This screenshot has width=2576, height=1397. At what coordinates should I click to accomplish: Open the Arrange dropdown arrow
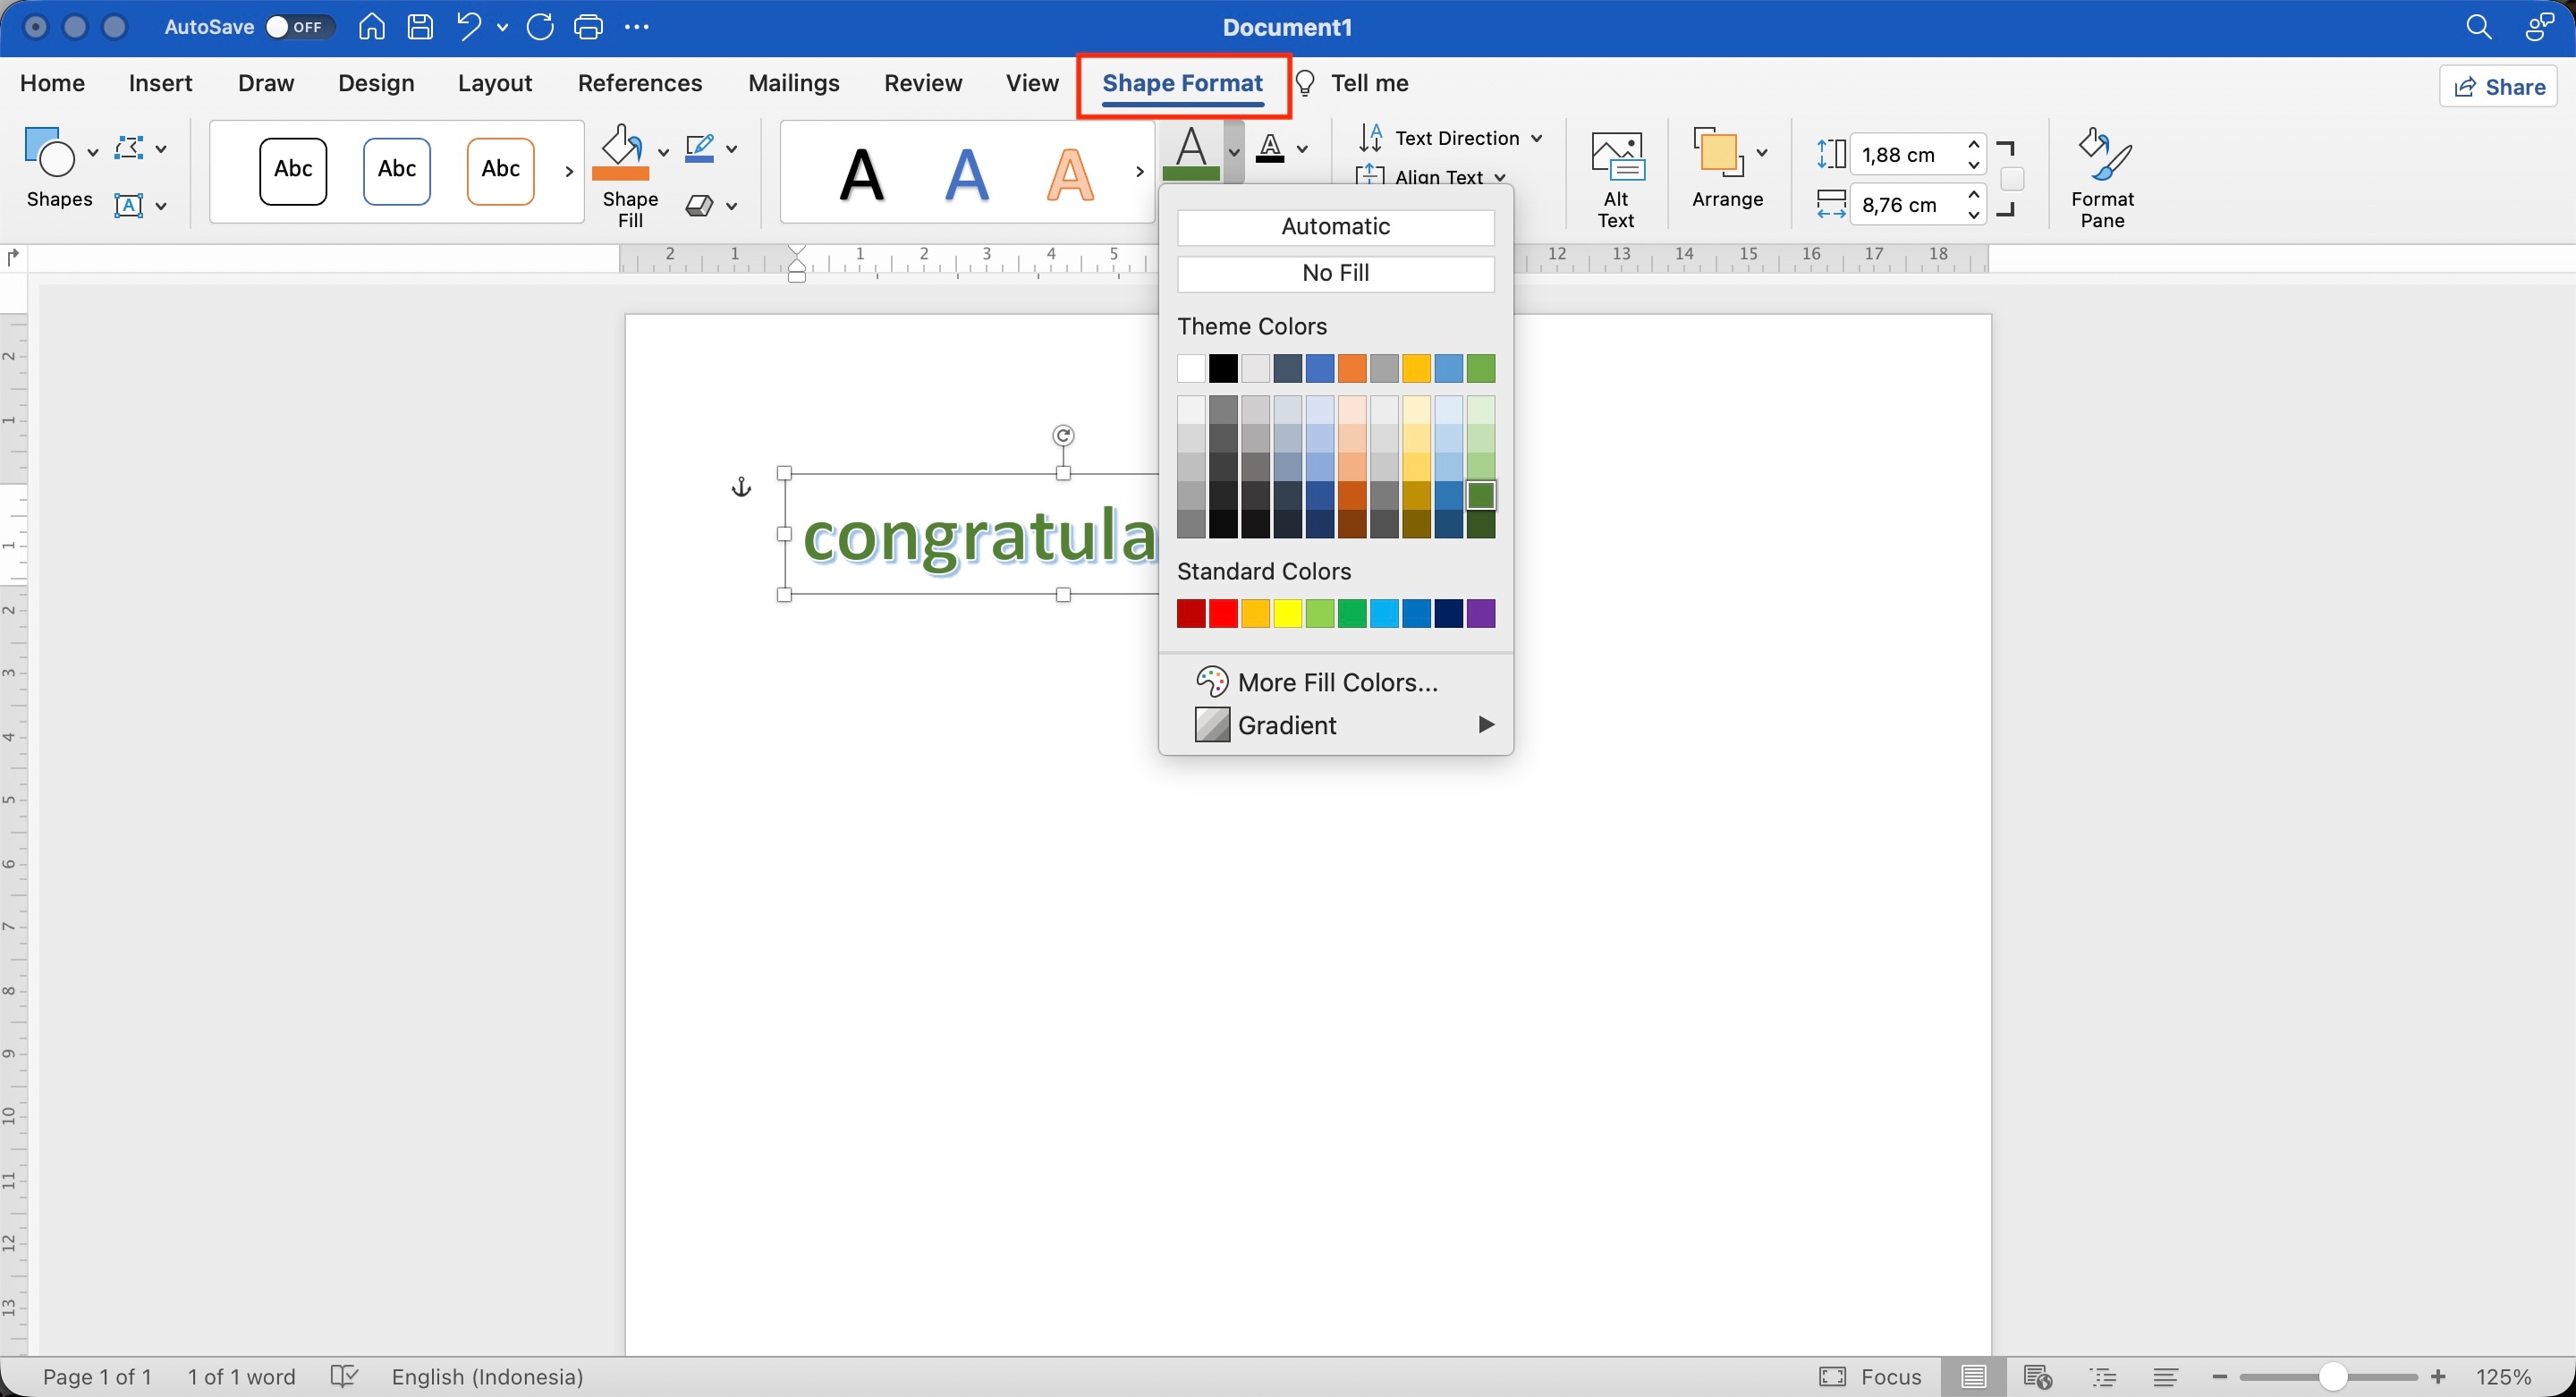1762,152
